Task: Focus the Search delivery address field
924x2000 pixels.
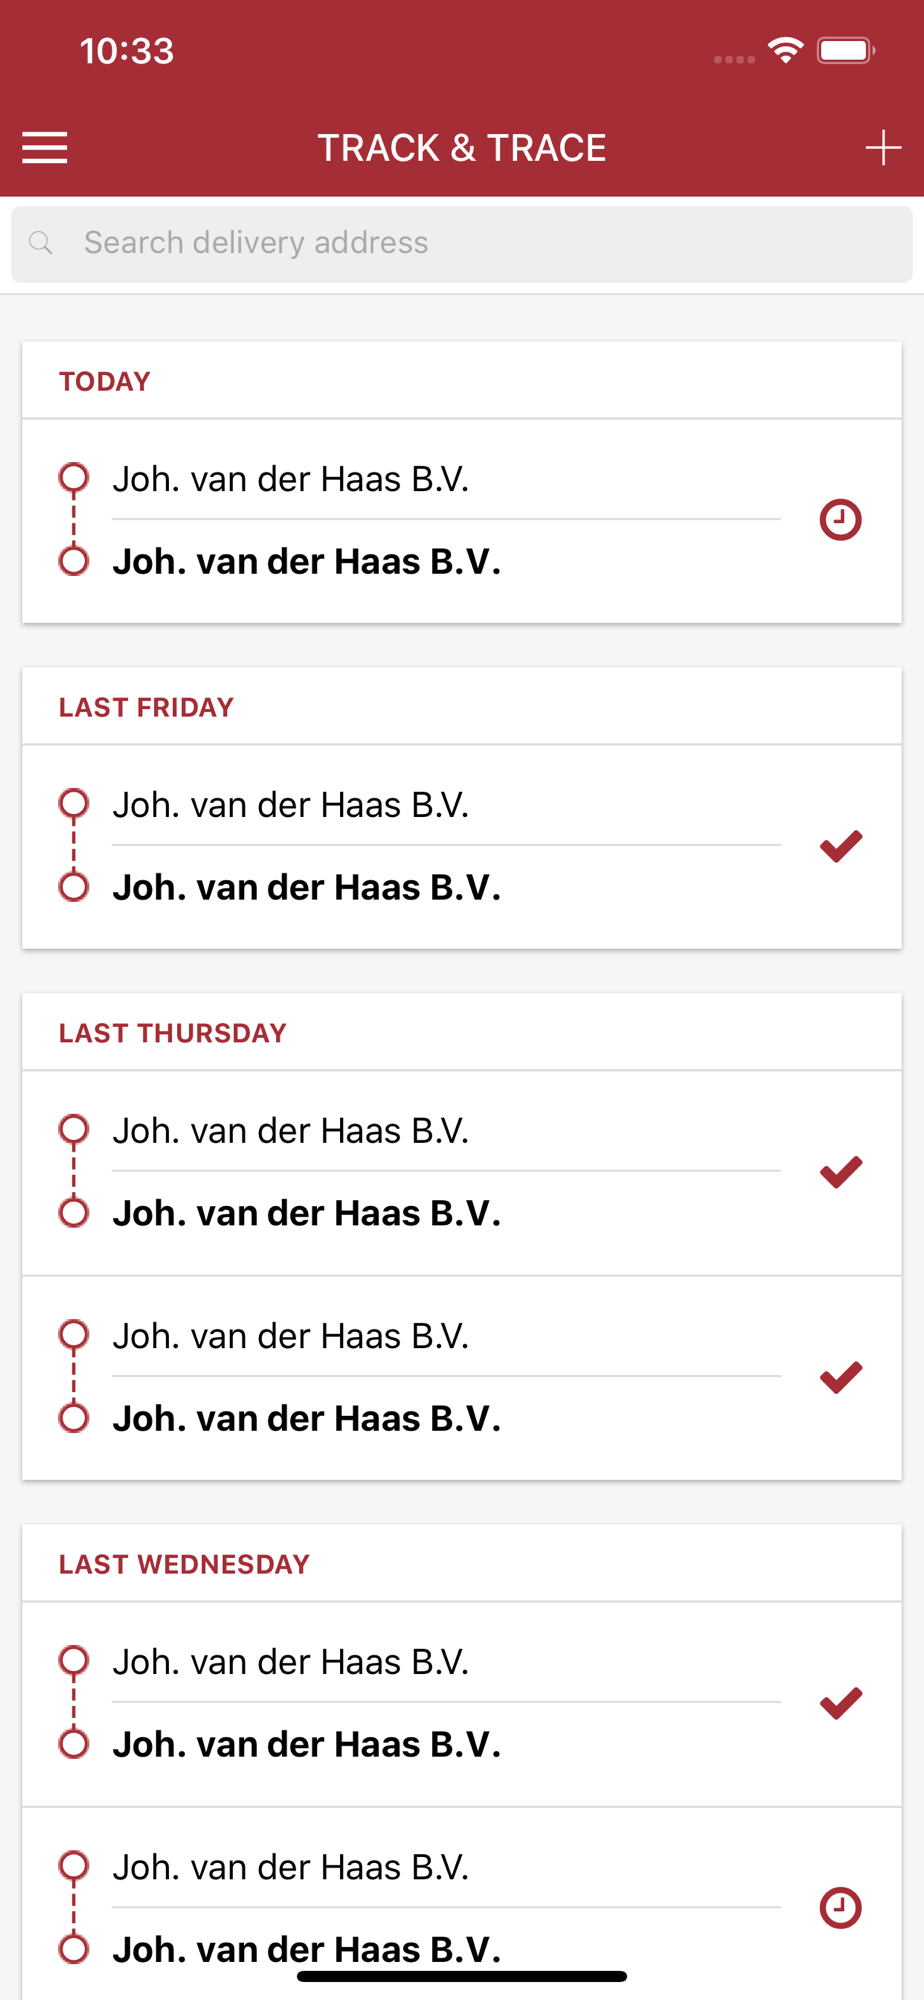Action: point(462,244)
